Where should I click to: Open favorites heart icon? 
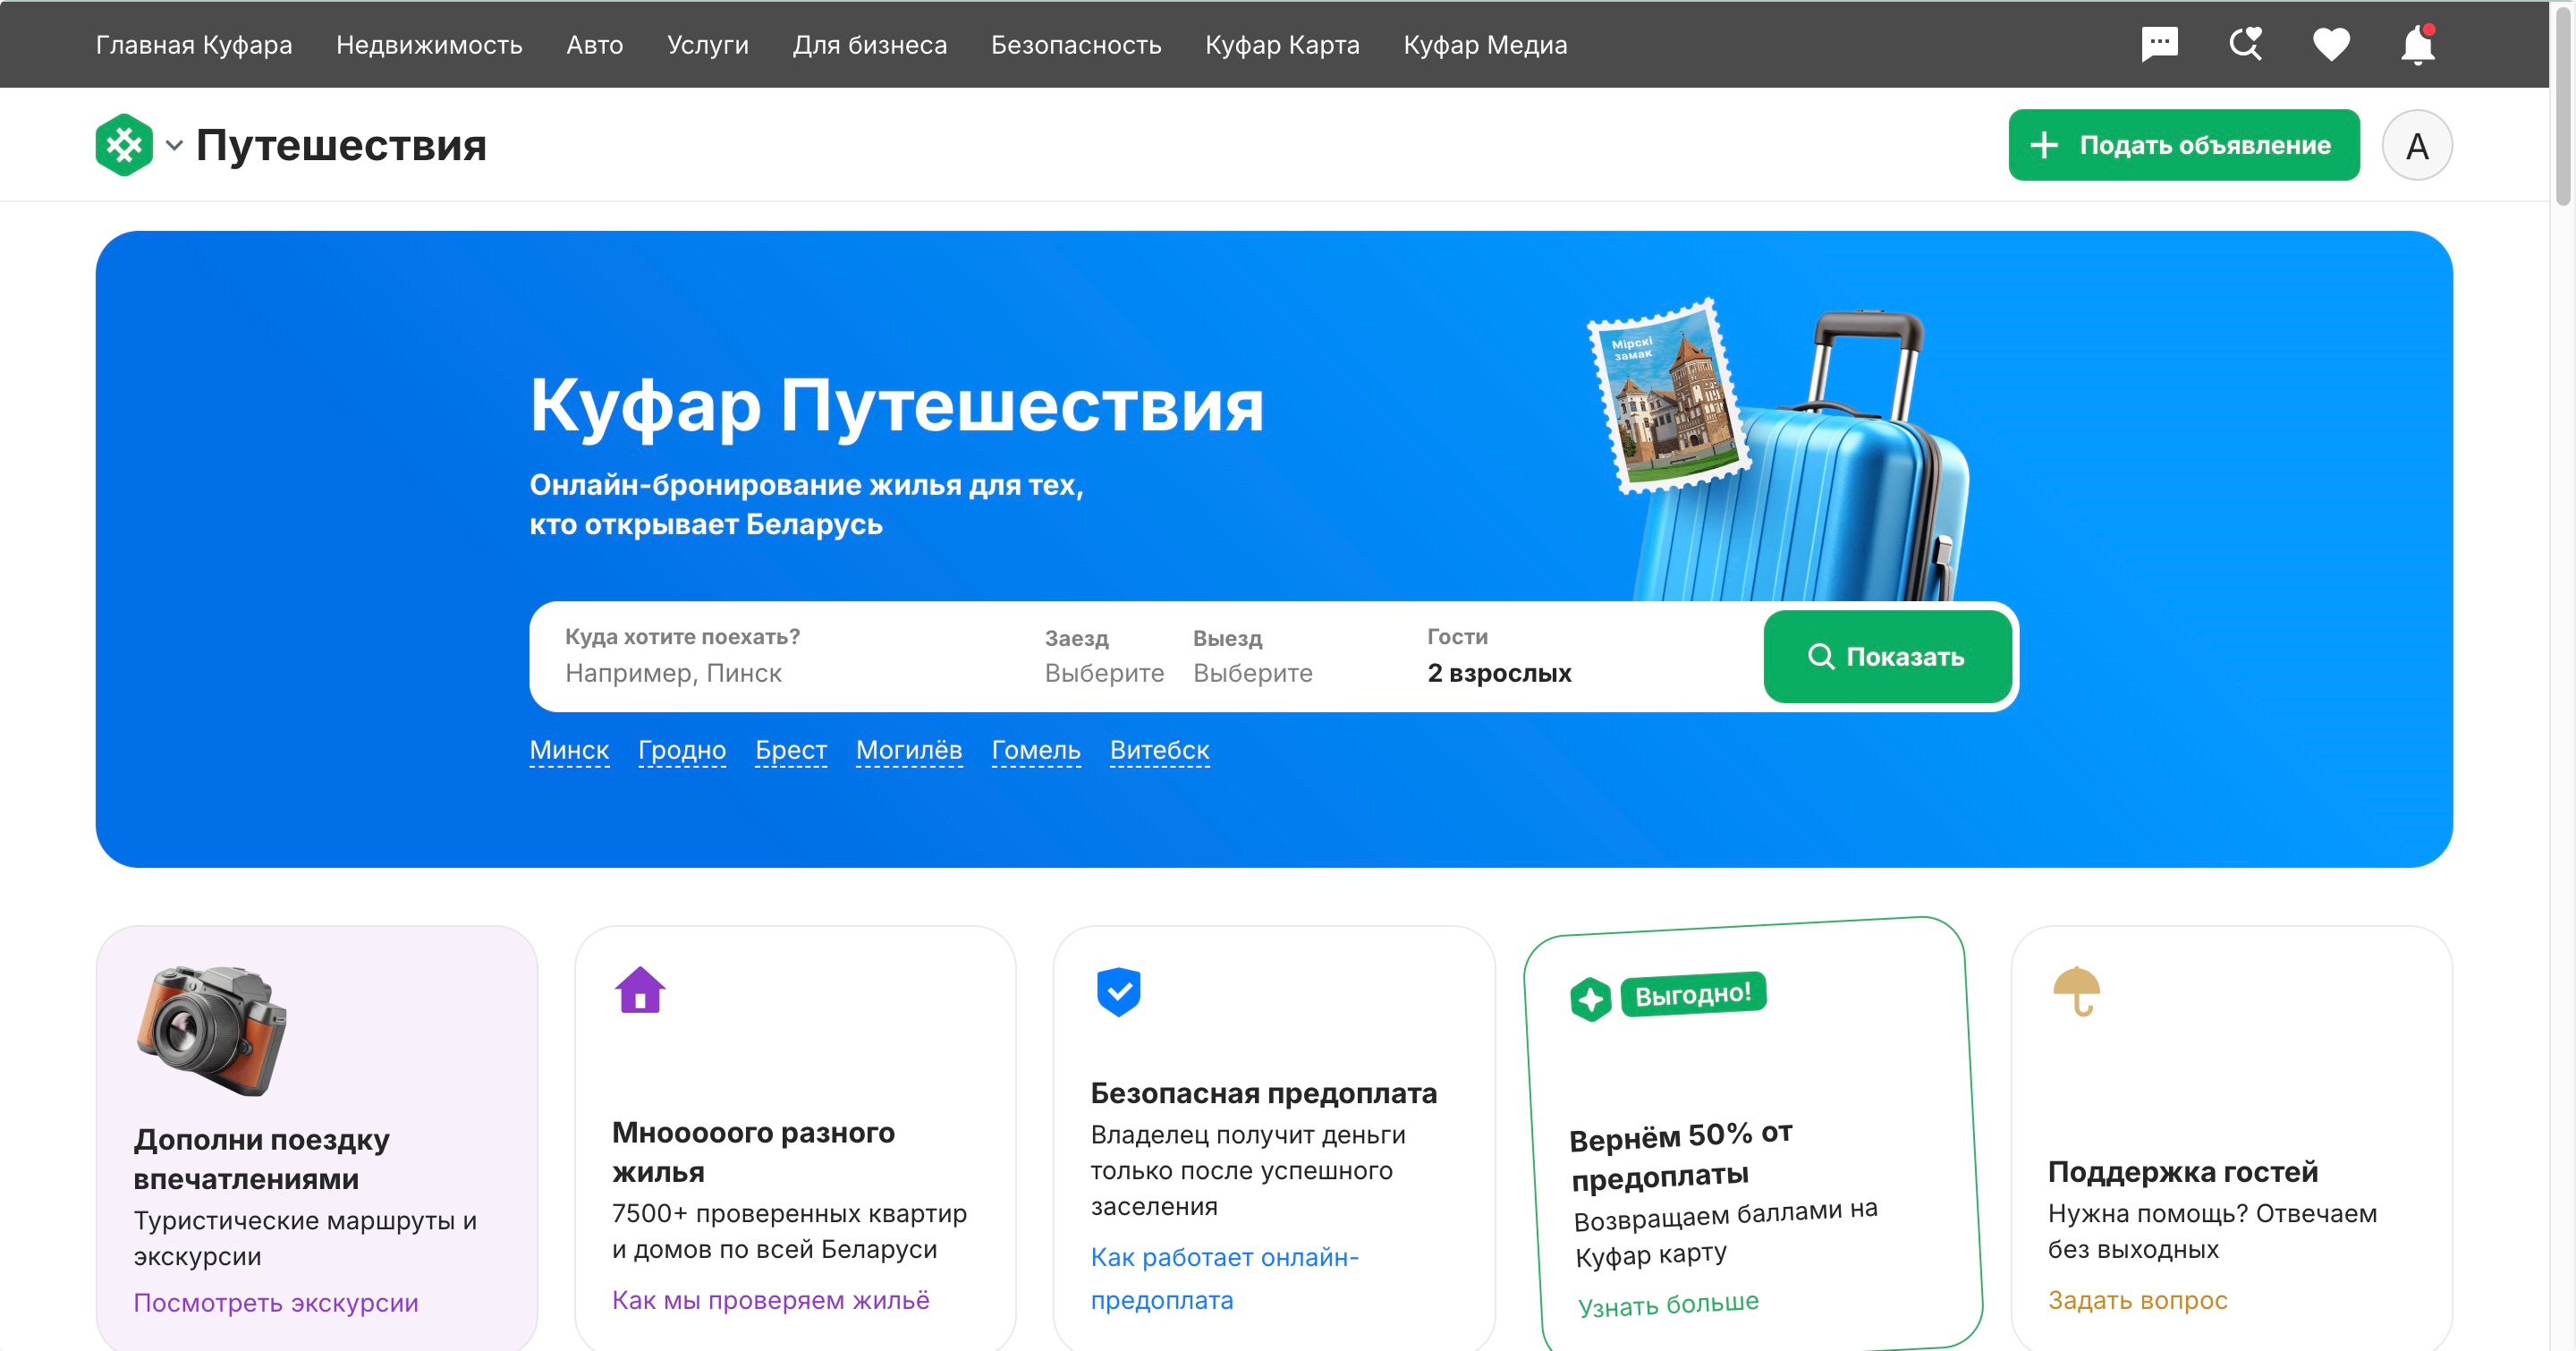(x=2330, y=44)
